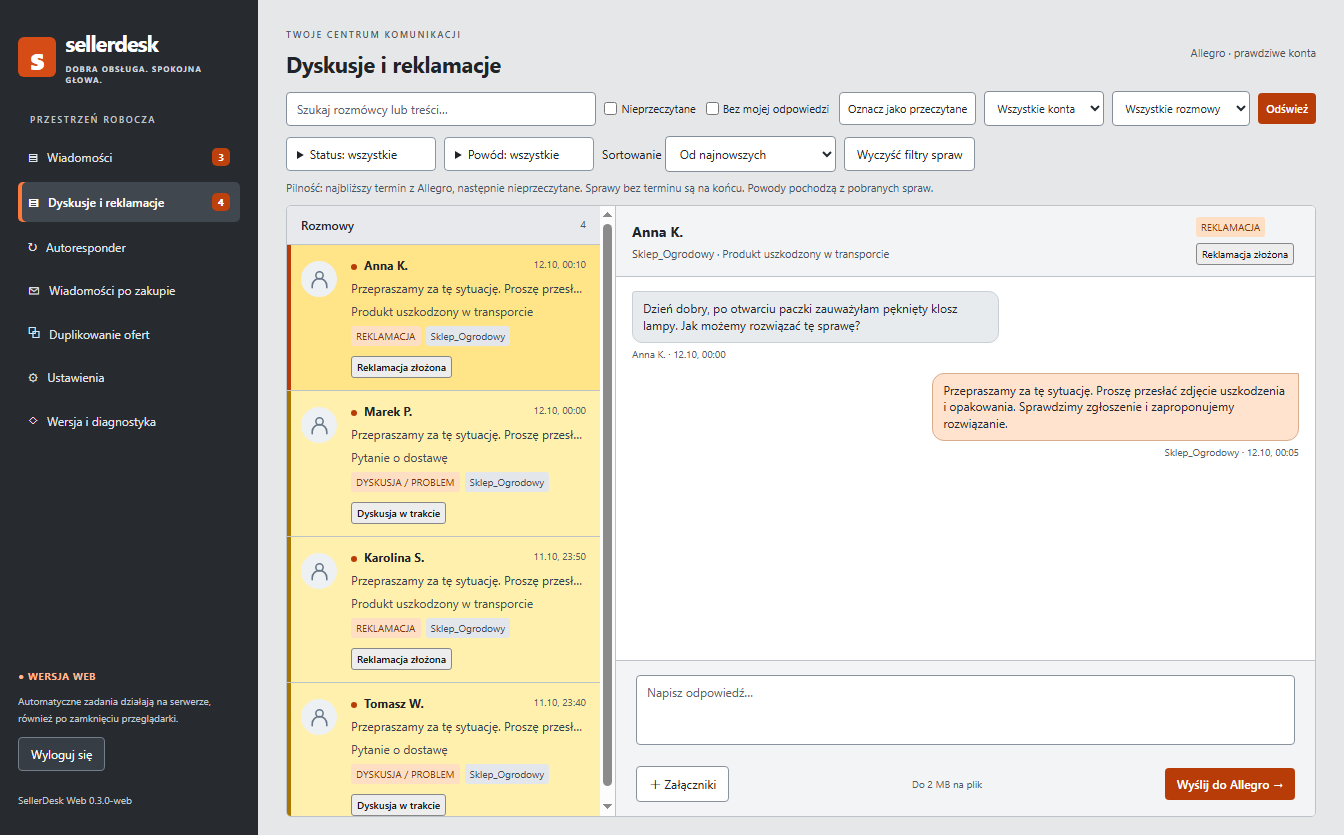Image resolution: width=1344 pixels, height=835 pixels.
Task: Click Reklamacja złożona in conversation header
Action: point(1245,254)
